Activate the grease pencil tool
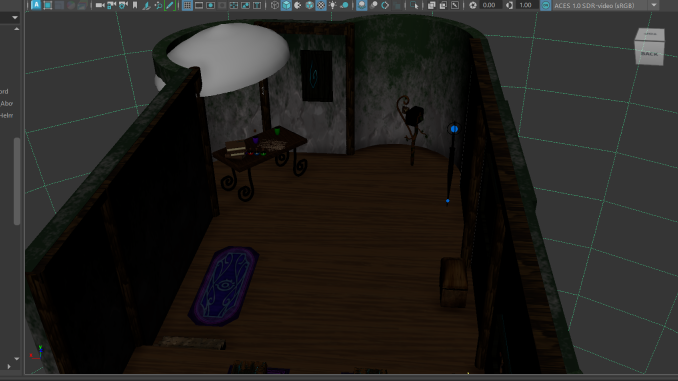Screen dimensions: 678x381 170,5
